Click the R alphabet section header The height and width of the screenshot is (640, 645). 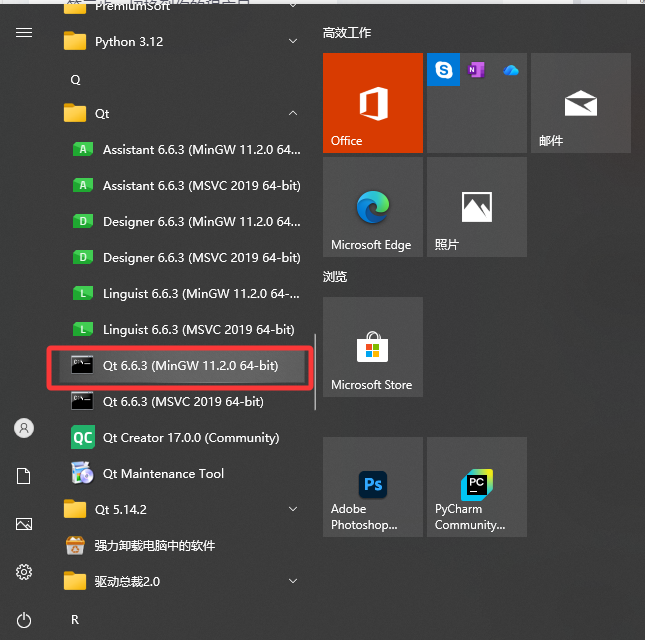(x=75, y=619)
